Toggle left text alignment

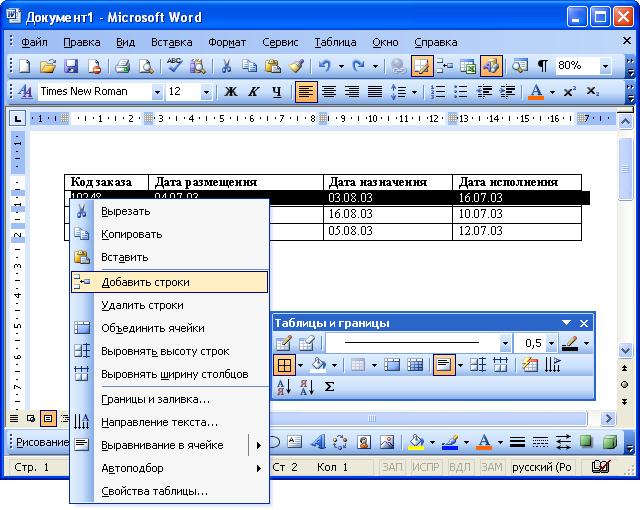pos(306,91)
